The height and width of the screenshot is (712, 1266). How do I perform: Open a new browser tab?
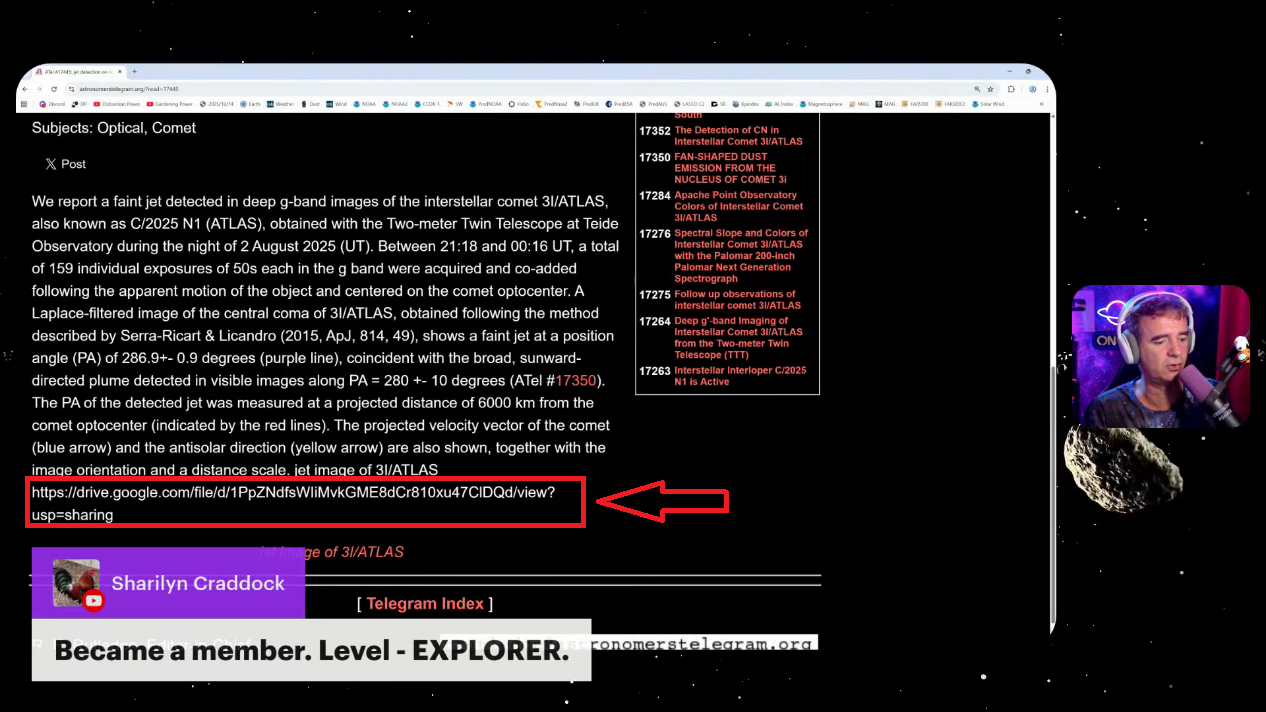134,71
